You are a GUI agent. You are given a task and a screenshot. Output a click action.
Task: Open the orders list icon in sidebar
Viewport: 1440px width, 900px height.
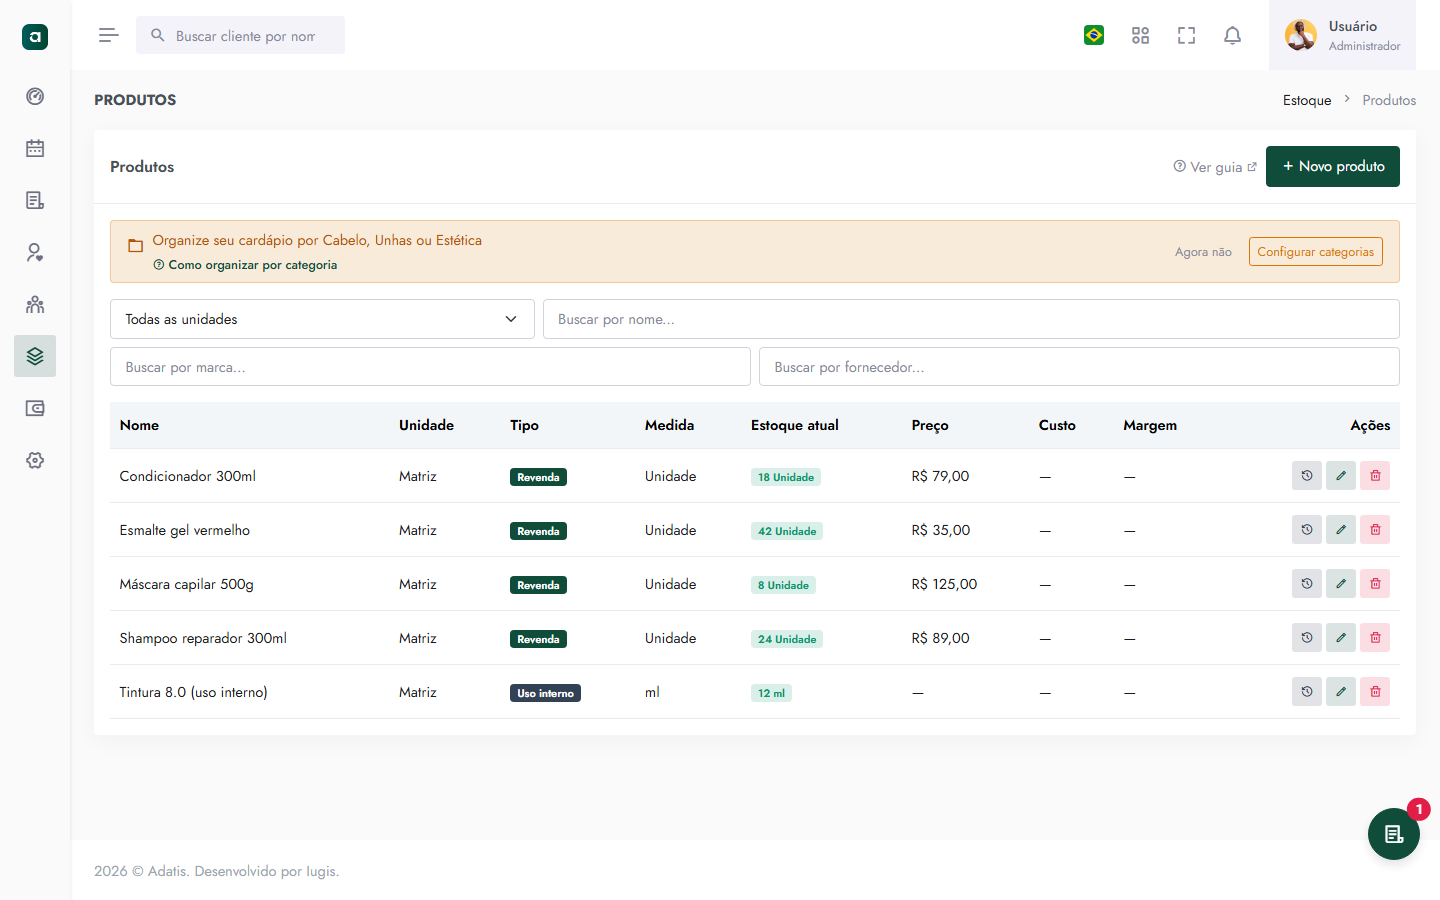(x=35, y=201)
